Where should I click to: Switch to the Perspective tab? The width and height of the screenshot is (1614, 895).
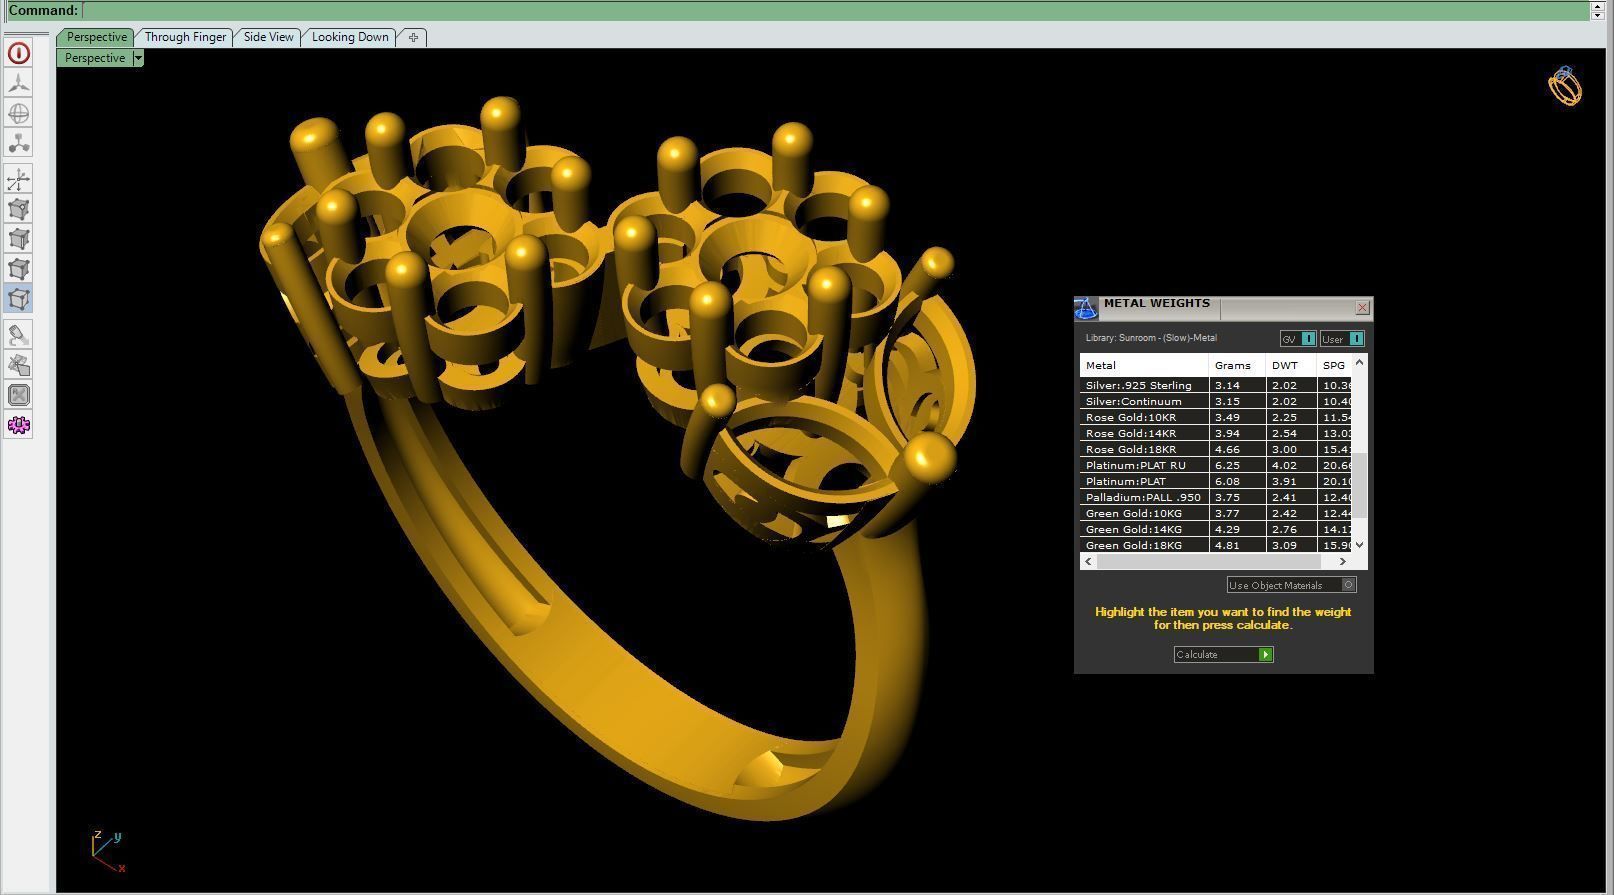click(x=96, y=37)
